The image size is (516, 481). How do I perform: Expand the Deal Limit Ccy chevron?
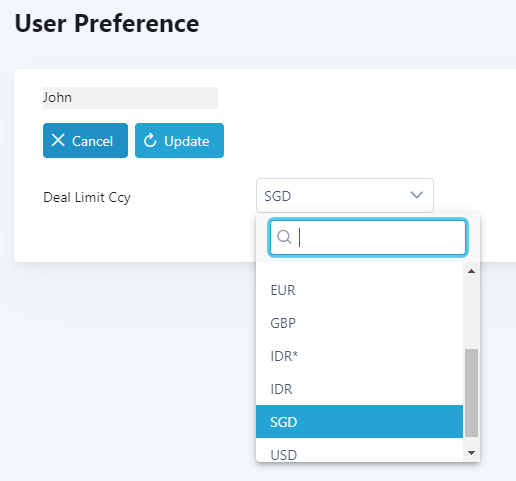click(x=417, y=195)
